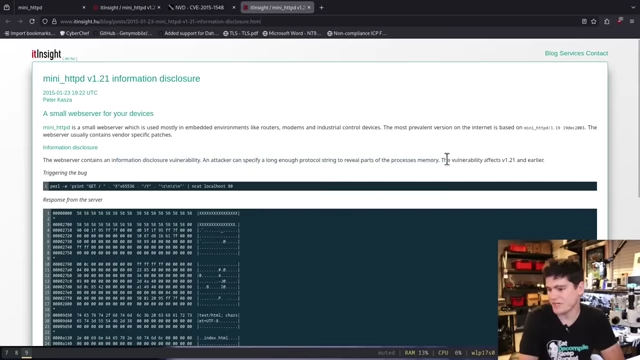
Task: Click the Triggering the bug label
Action: pyautogui.click(x=65, y=173)
